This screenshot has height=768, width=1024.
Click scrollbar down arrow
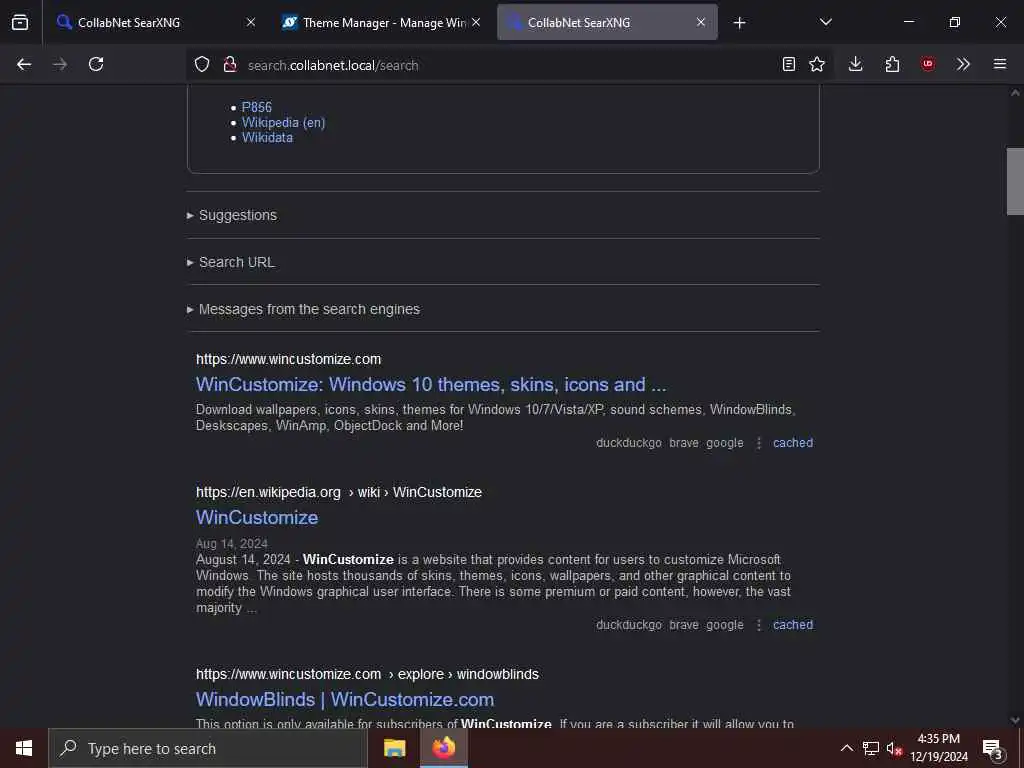pyautogui.click(x=1015, y=720)
